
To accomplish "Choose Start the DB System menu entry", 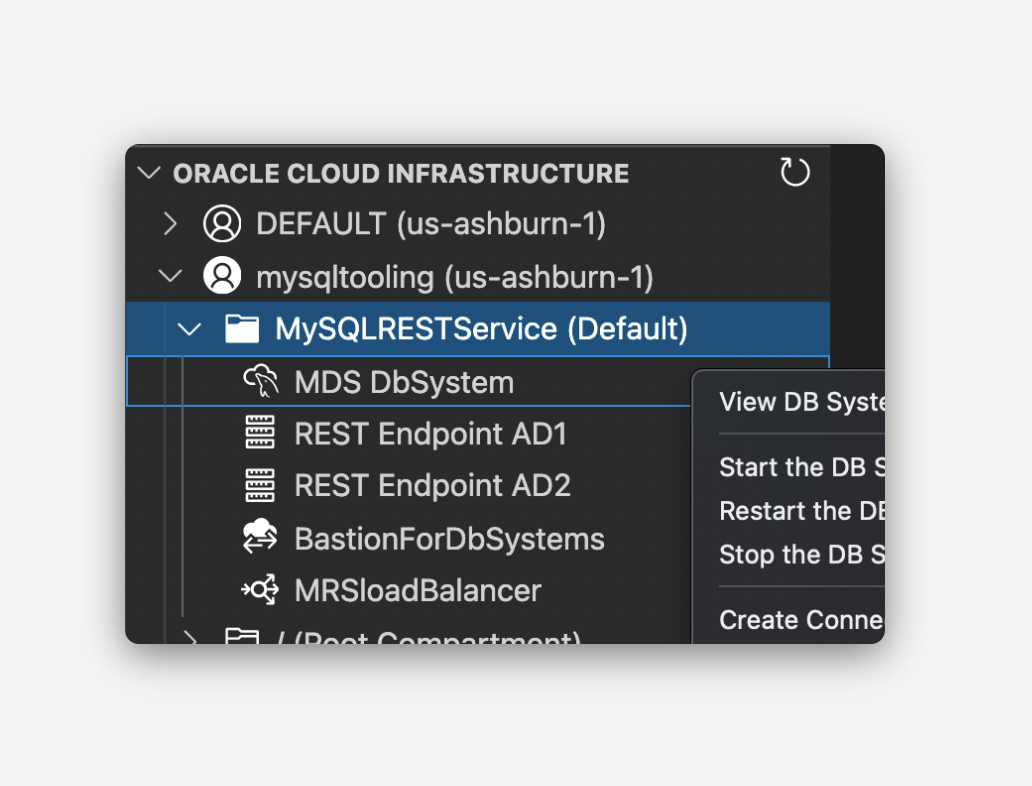I will click(x=801, y=467).
